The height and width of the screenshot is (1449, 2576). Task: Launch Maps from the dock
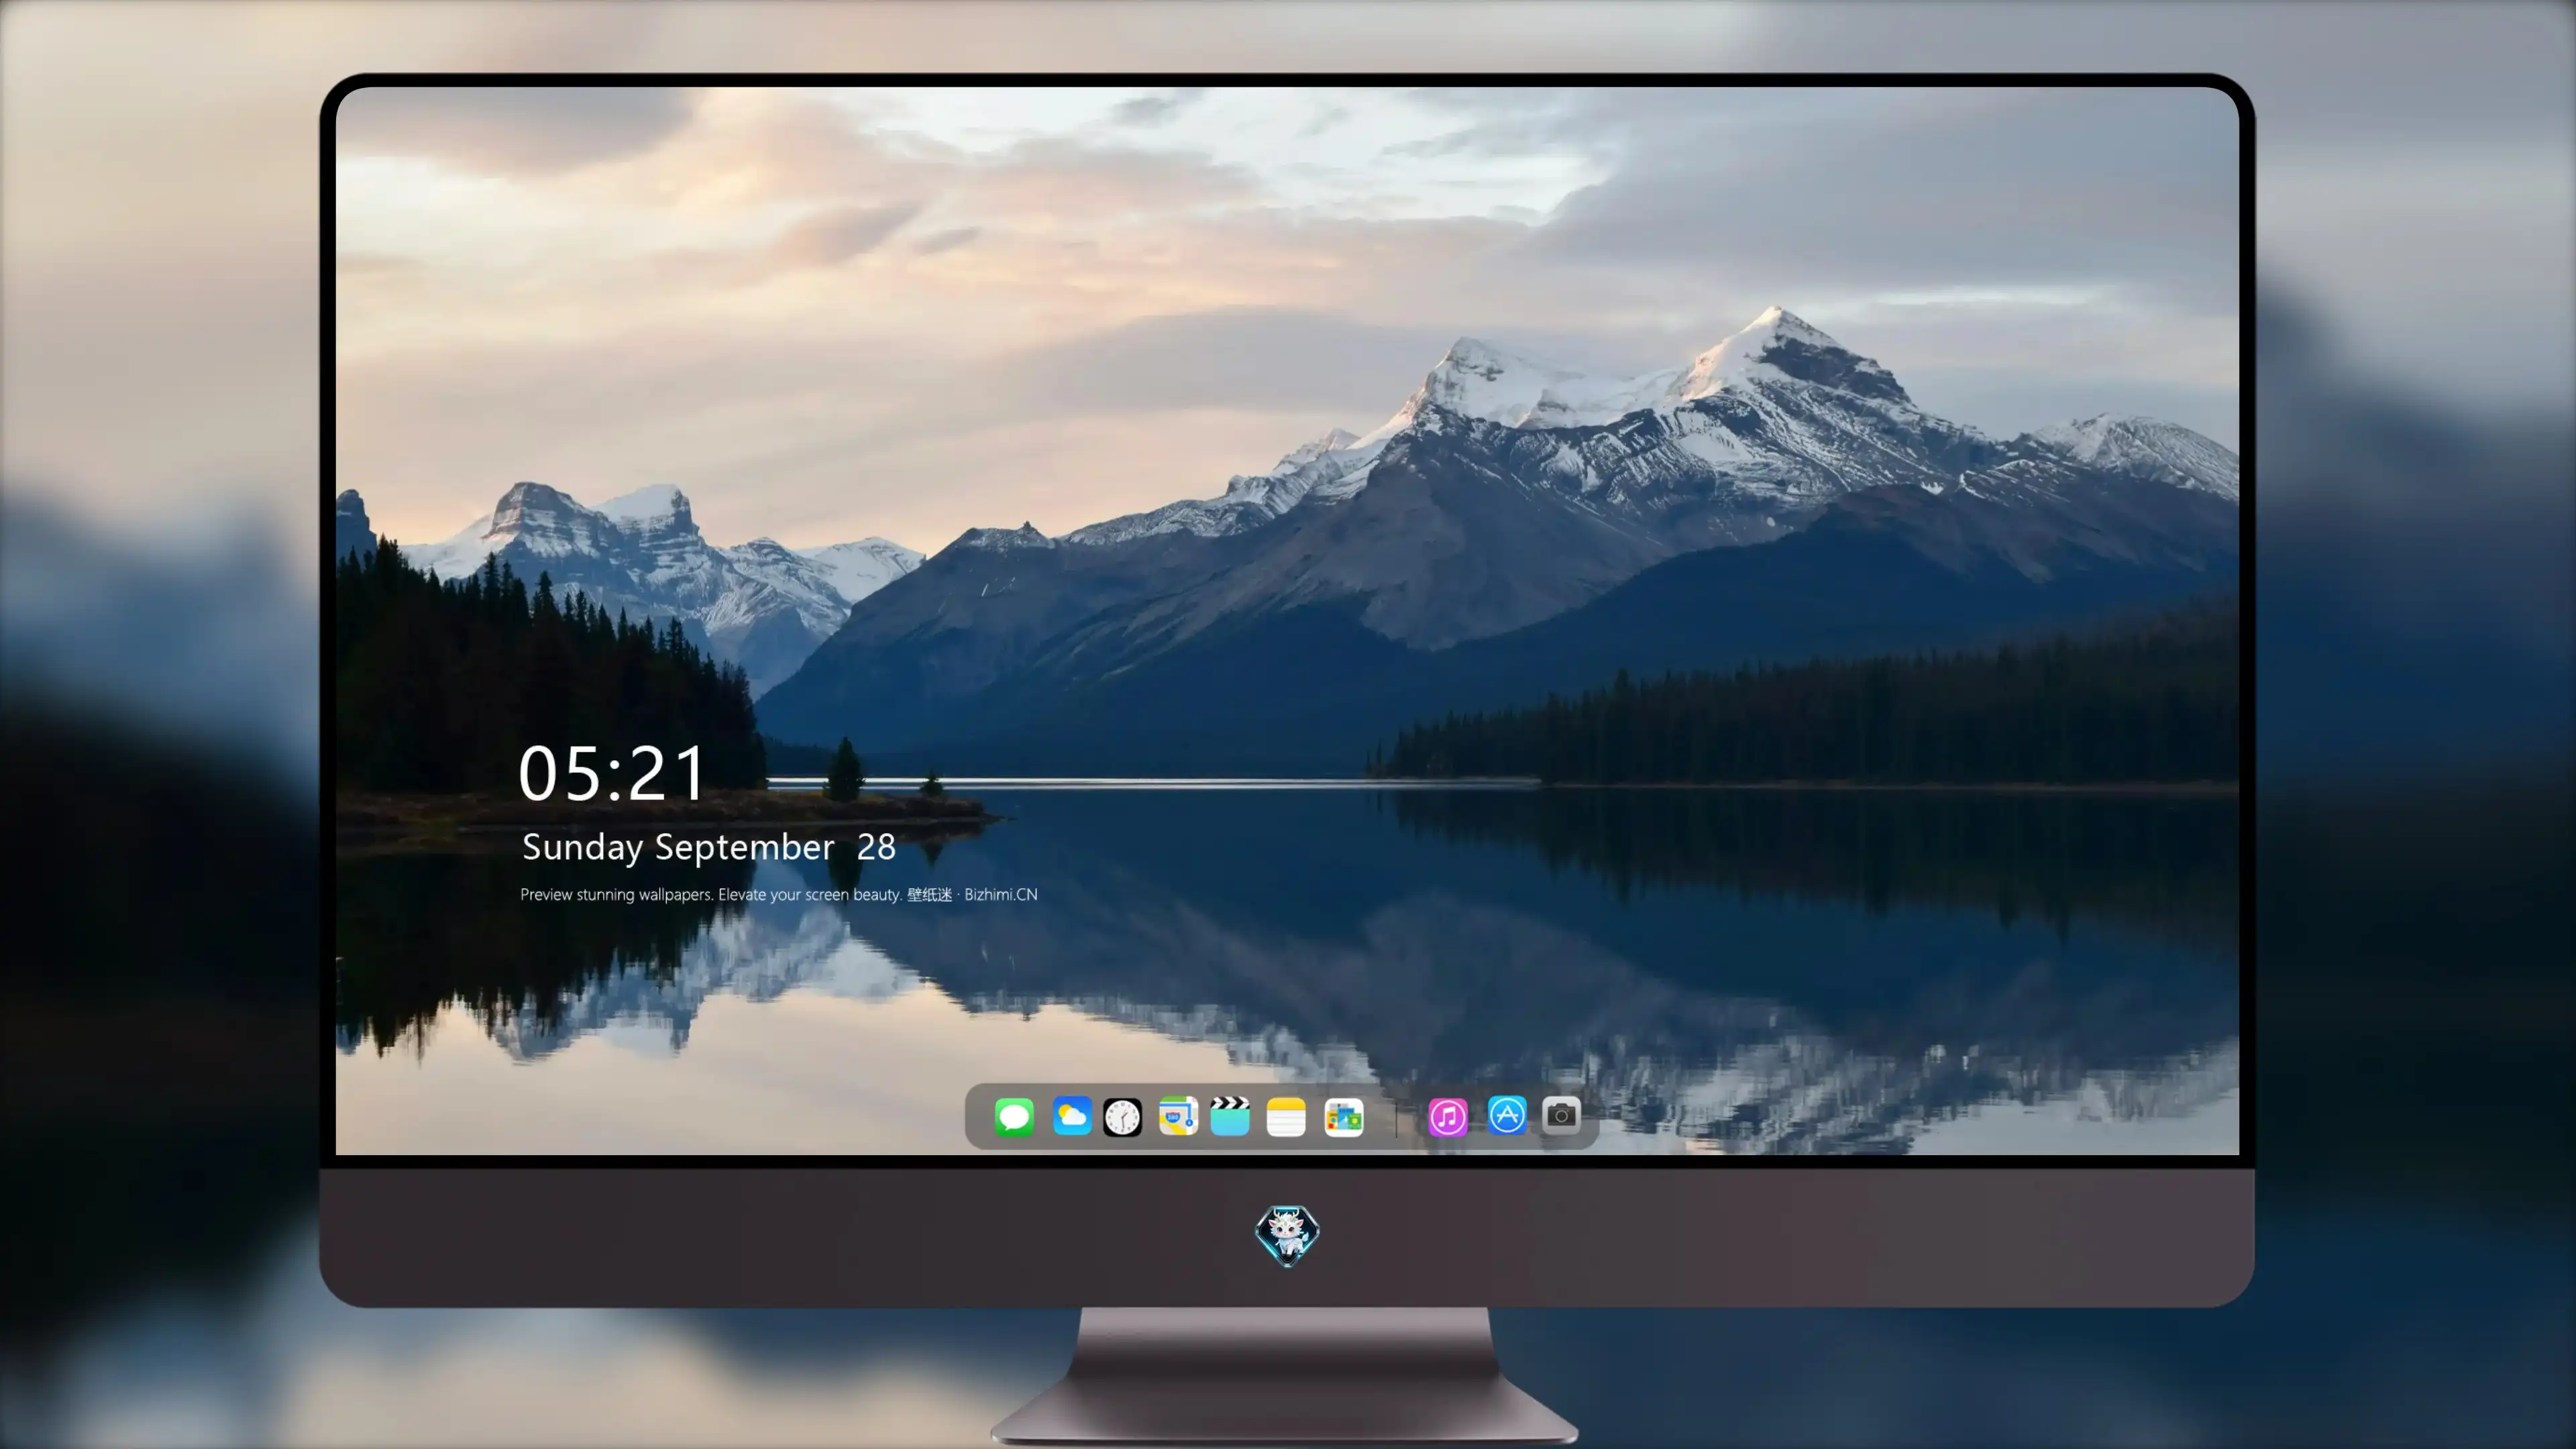(1178, 1116)
